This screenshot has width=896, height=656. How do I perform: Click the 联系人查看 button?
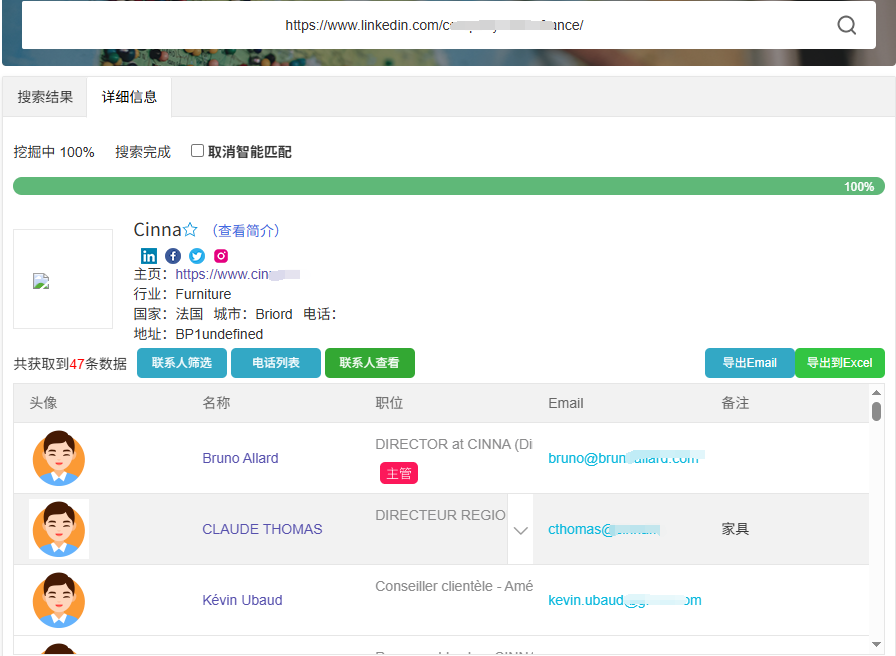coord(370,363)
